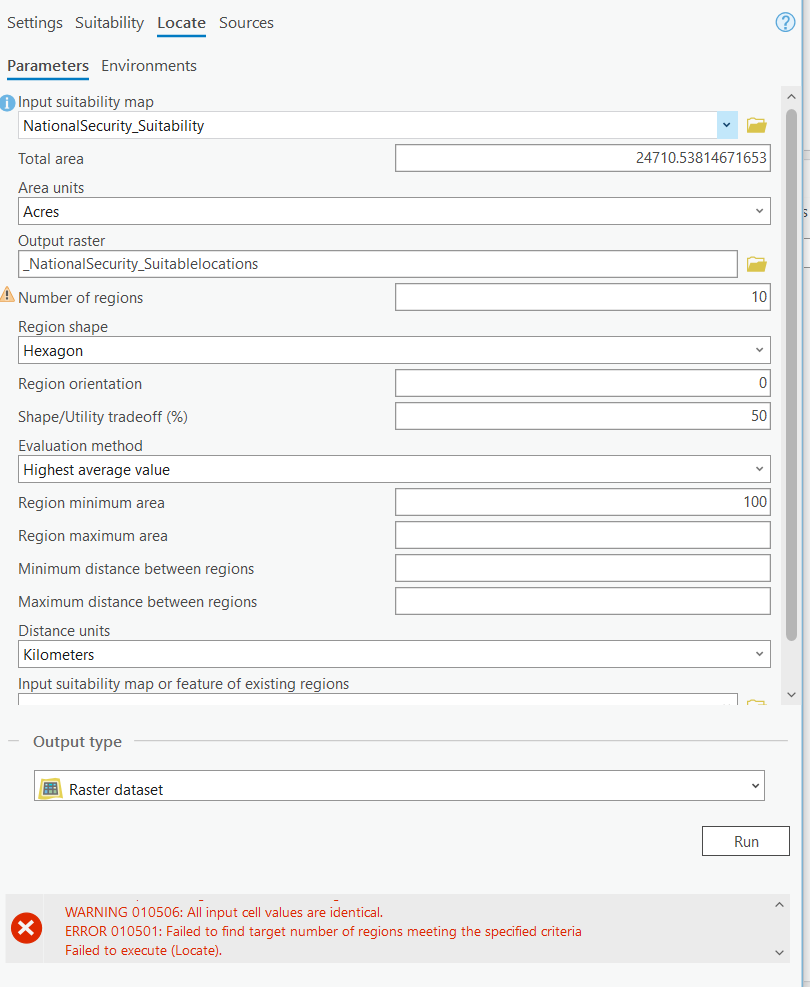
Task: Click the help question mark icon
Action: point(785,21)
